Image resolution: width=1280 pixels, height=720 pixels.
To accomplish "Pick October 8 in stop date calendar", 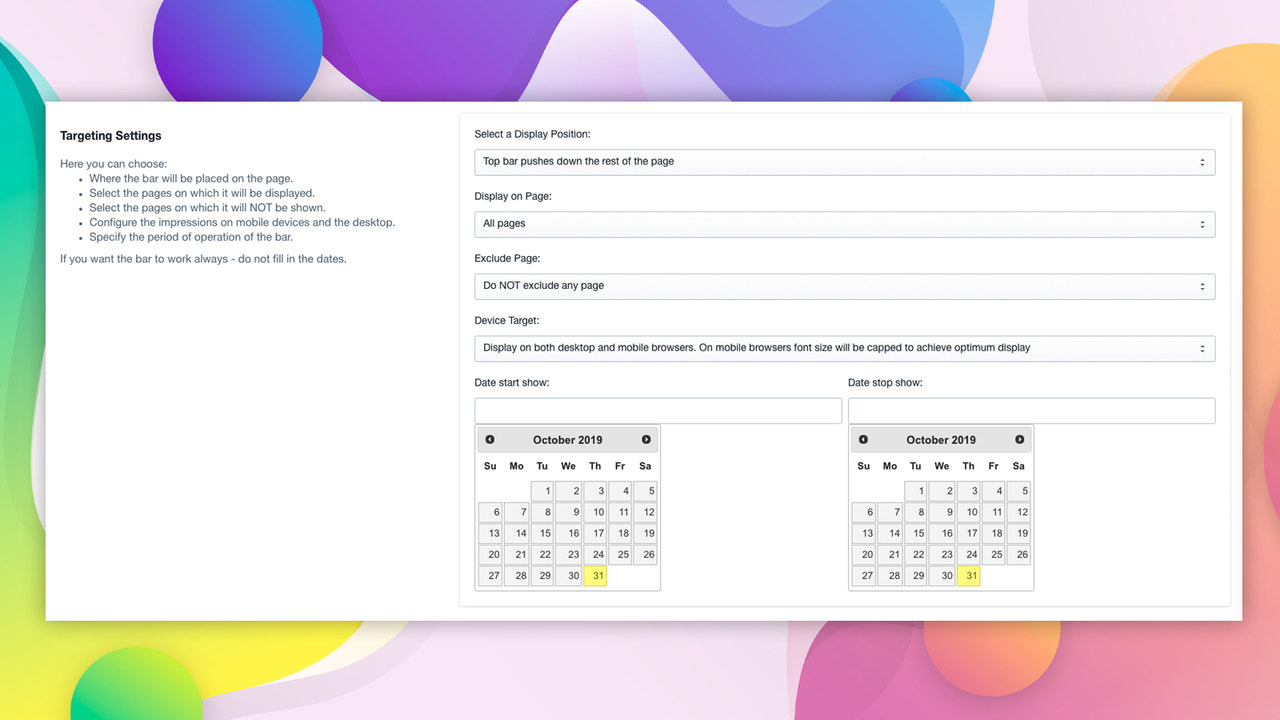I will (x=916, y=512).
